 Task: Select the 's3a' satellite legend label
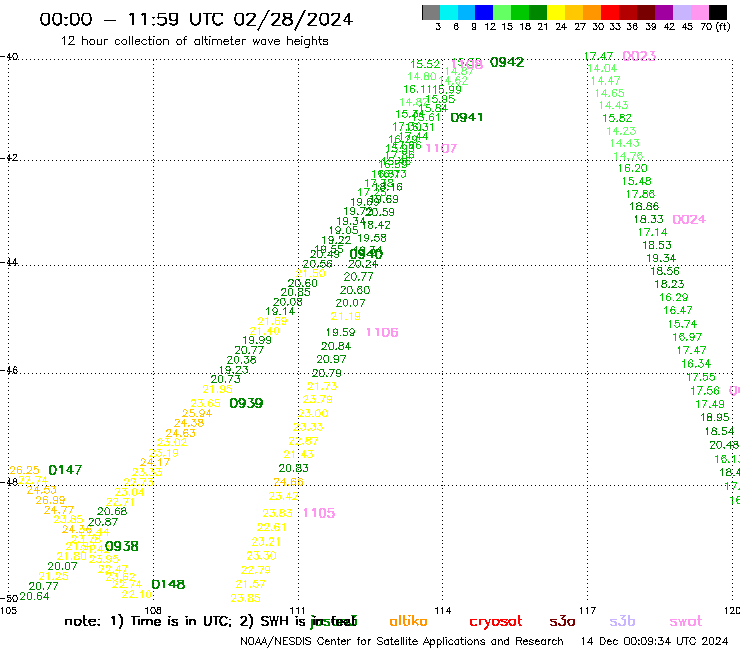coord(562,622)
